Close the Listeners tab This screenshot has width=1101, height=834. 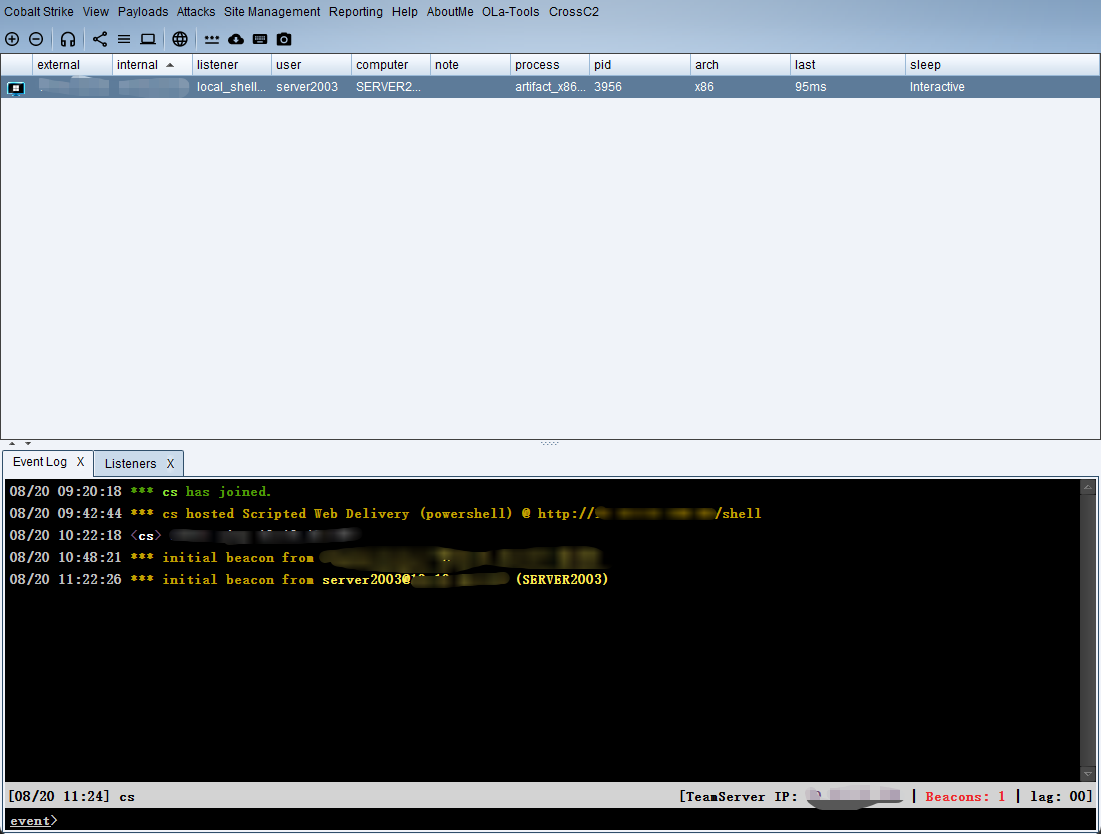pos(170,463)
